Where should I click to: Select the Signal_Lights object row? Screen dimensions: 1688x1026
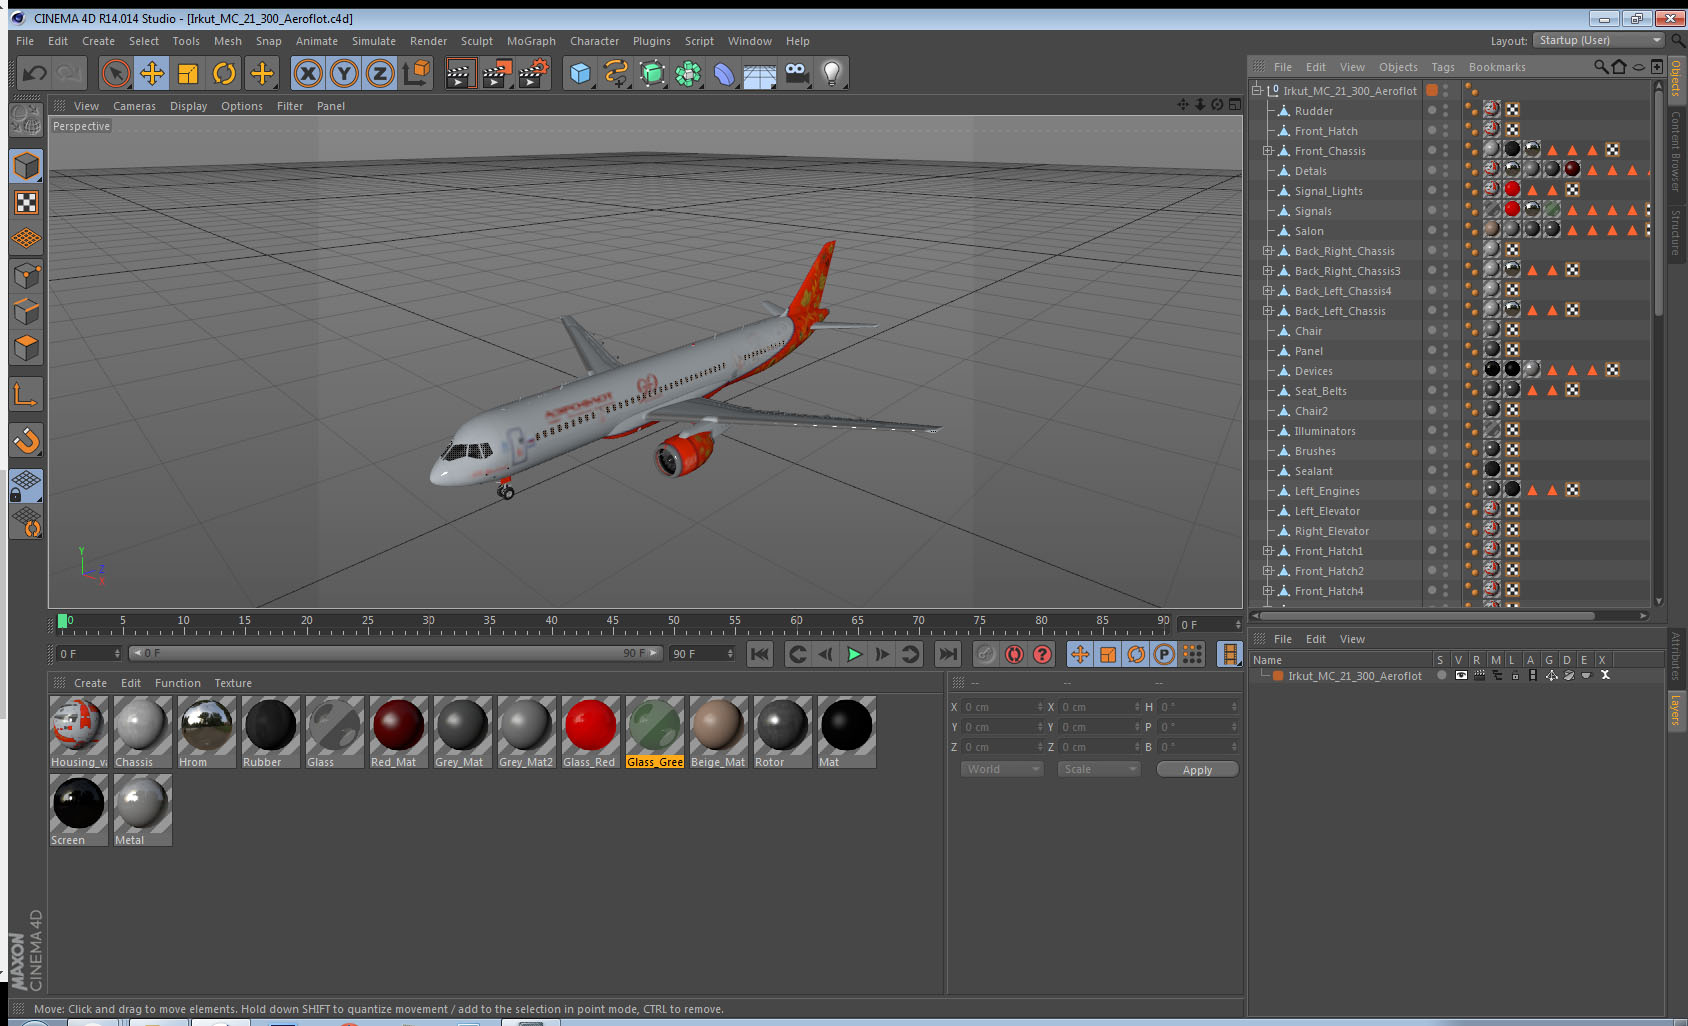tap(1329, 191)
